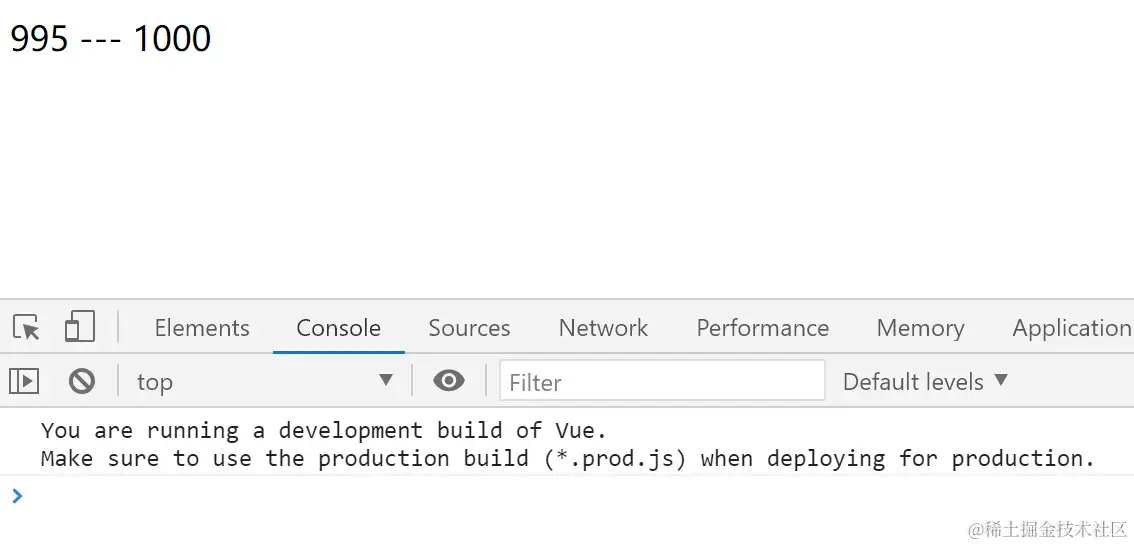Viewport: 1134px width, 546px height.
Task: Toggle the device toolbar icon
Action: [80, 327]
